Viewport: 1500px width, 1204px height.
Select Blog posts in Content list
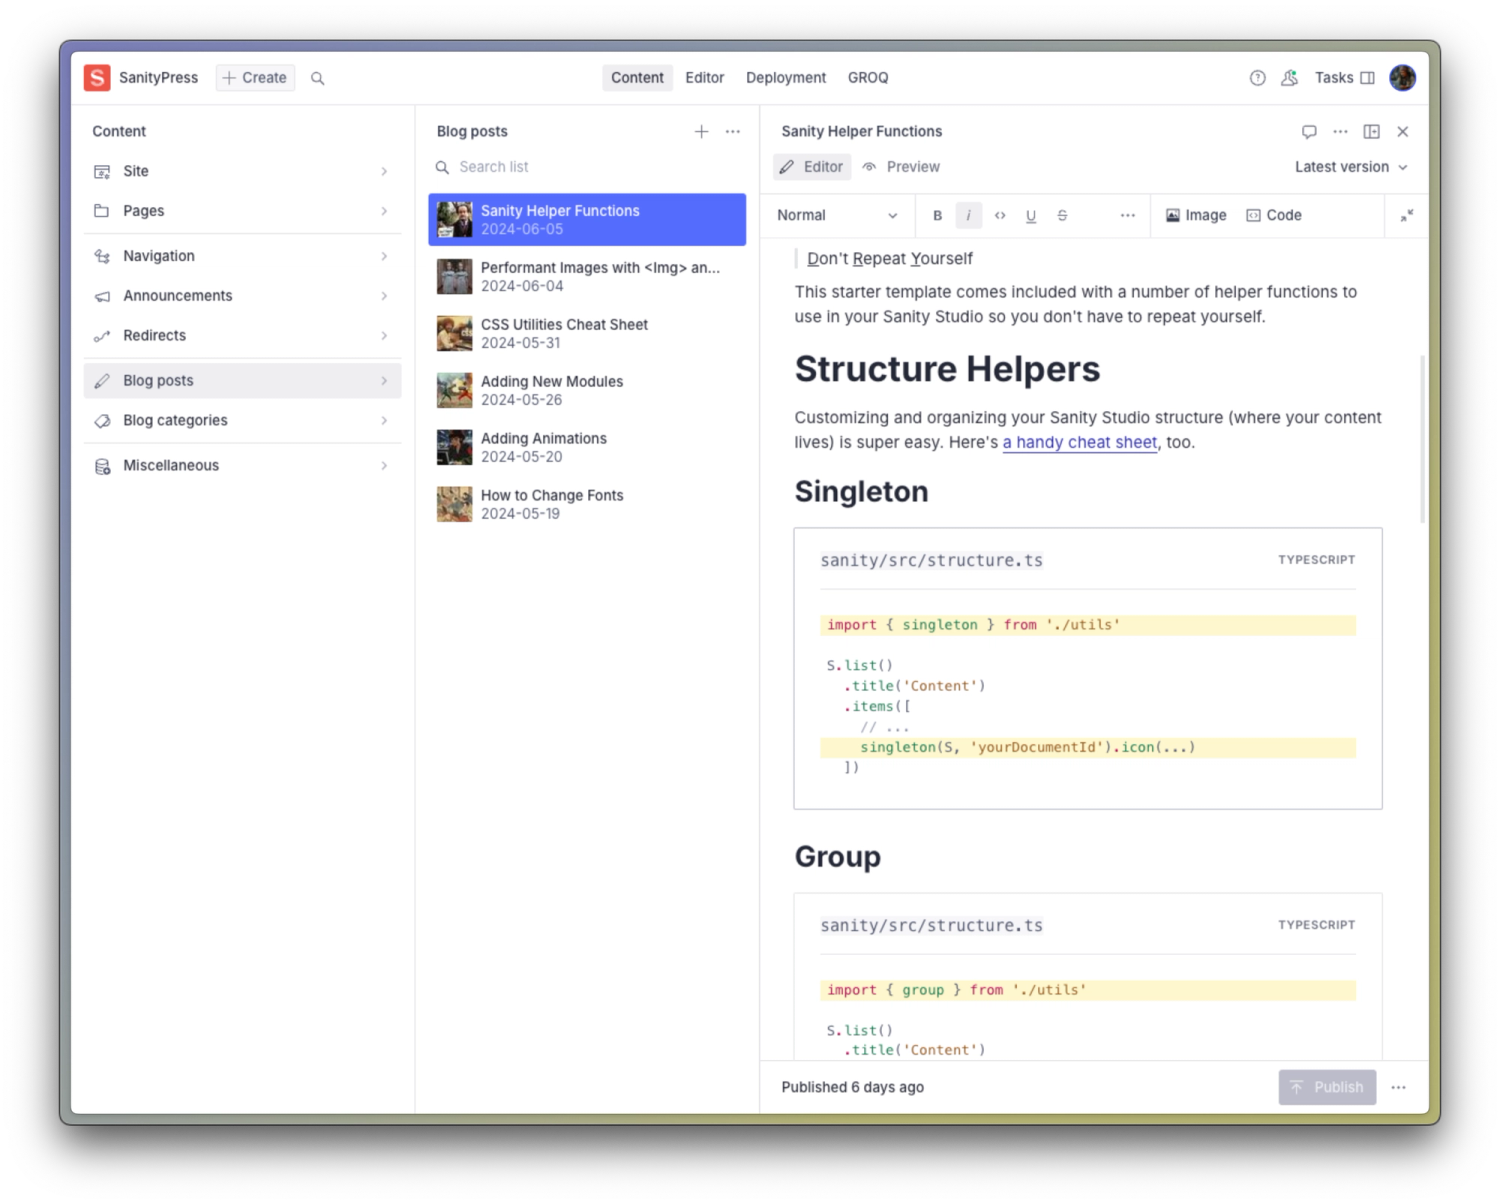243,381
